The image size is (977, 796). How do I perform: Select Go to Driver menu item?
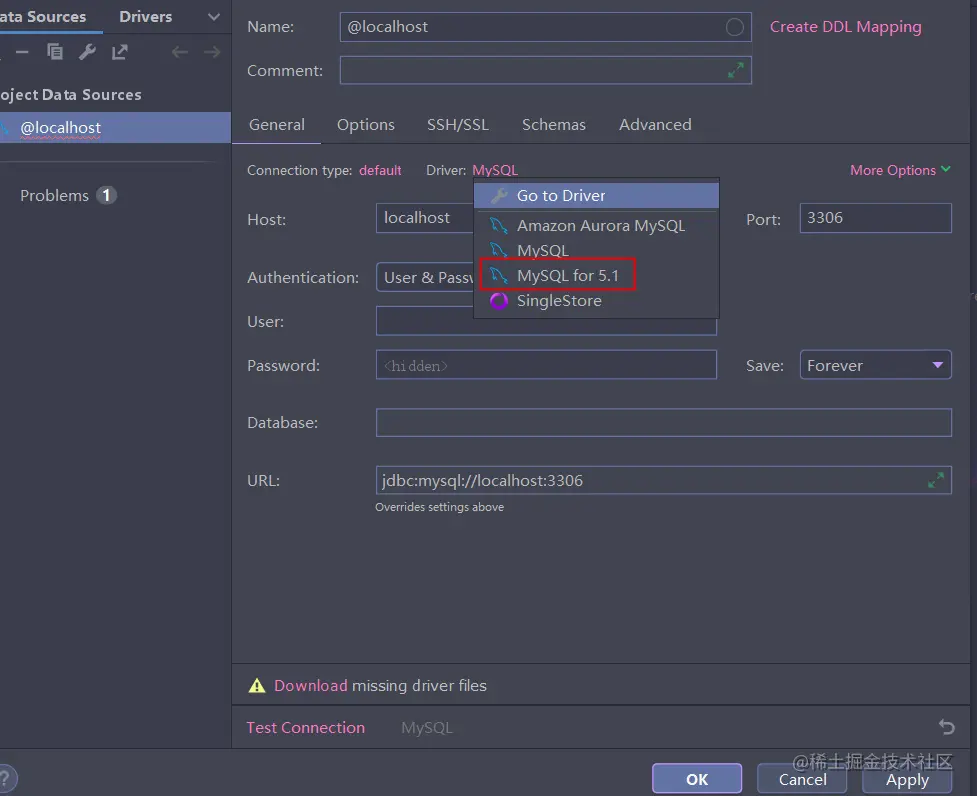click(596, 196)
